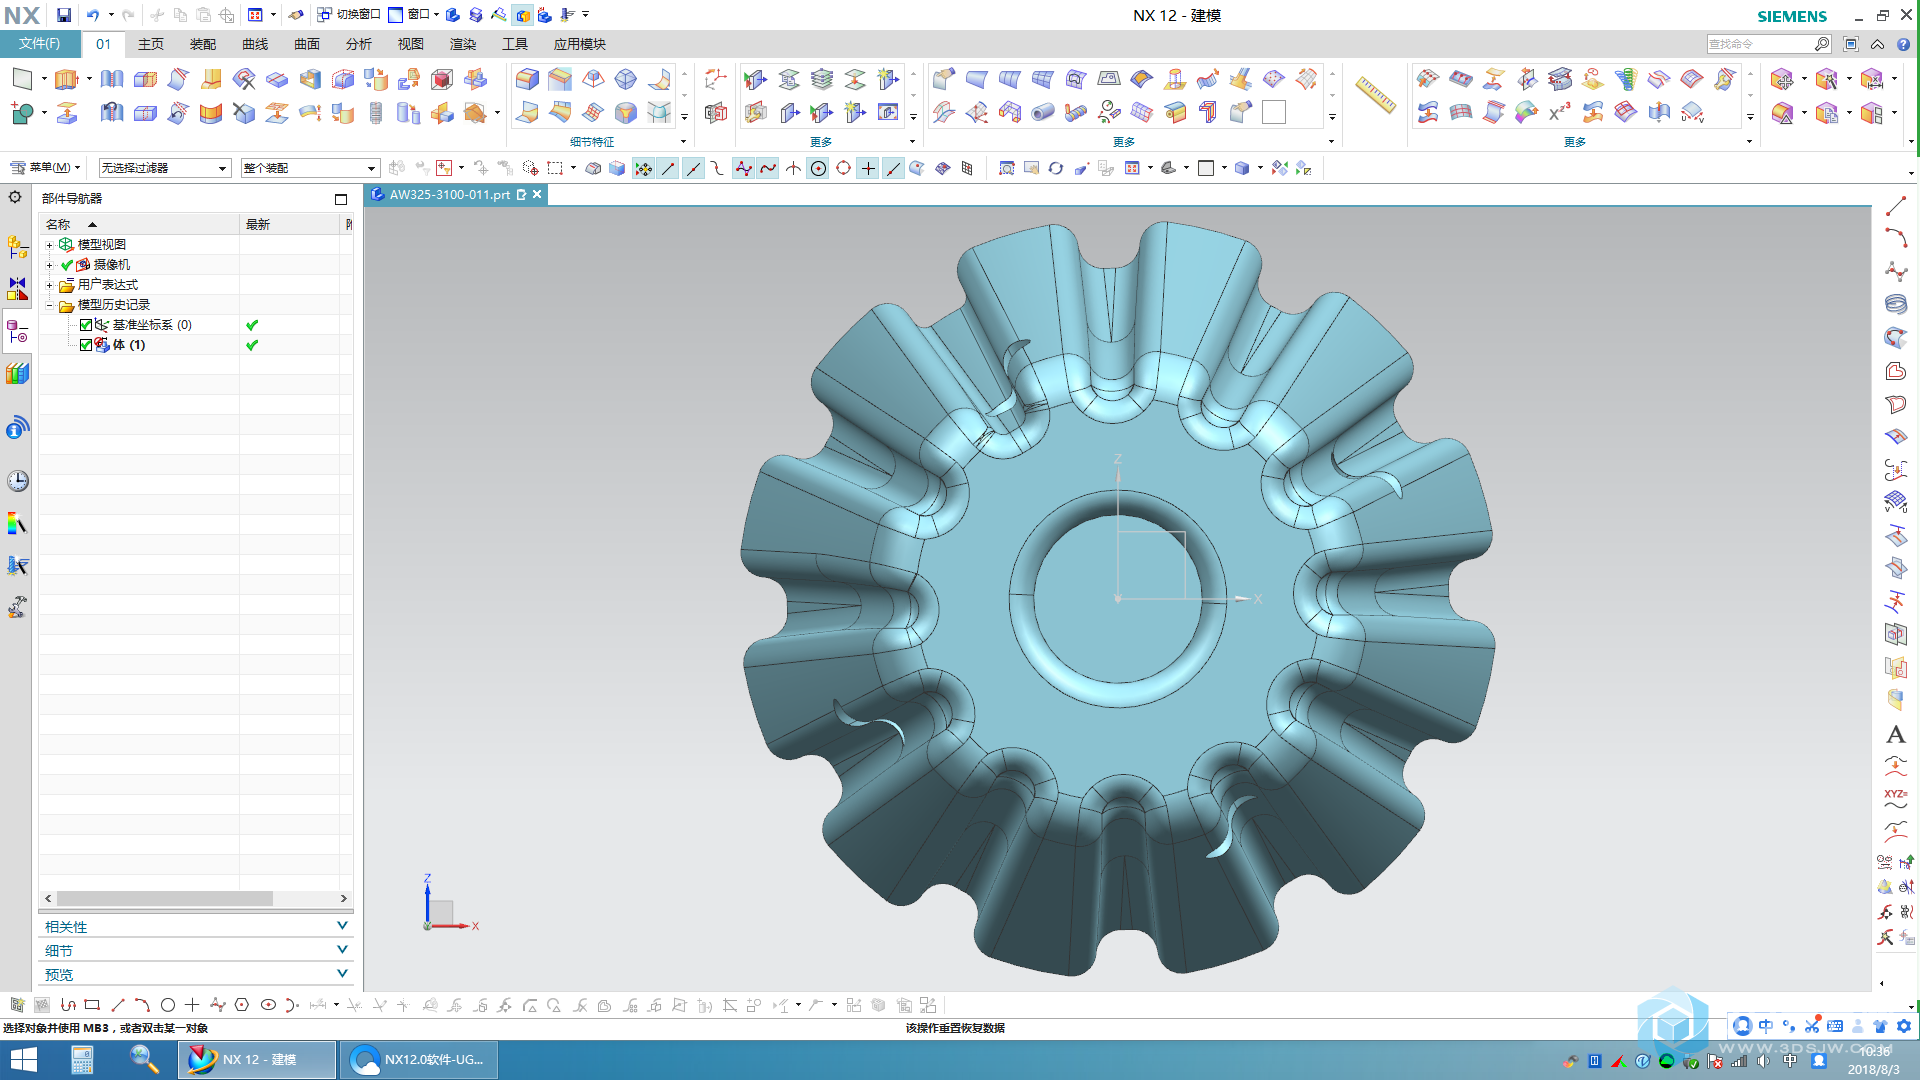1920x1080 pixels.
Task: Uncheck the 基准坐标系 (0) checkbox
Action: click(86, 325)
